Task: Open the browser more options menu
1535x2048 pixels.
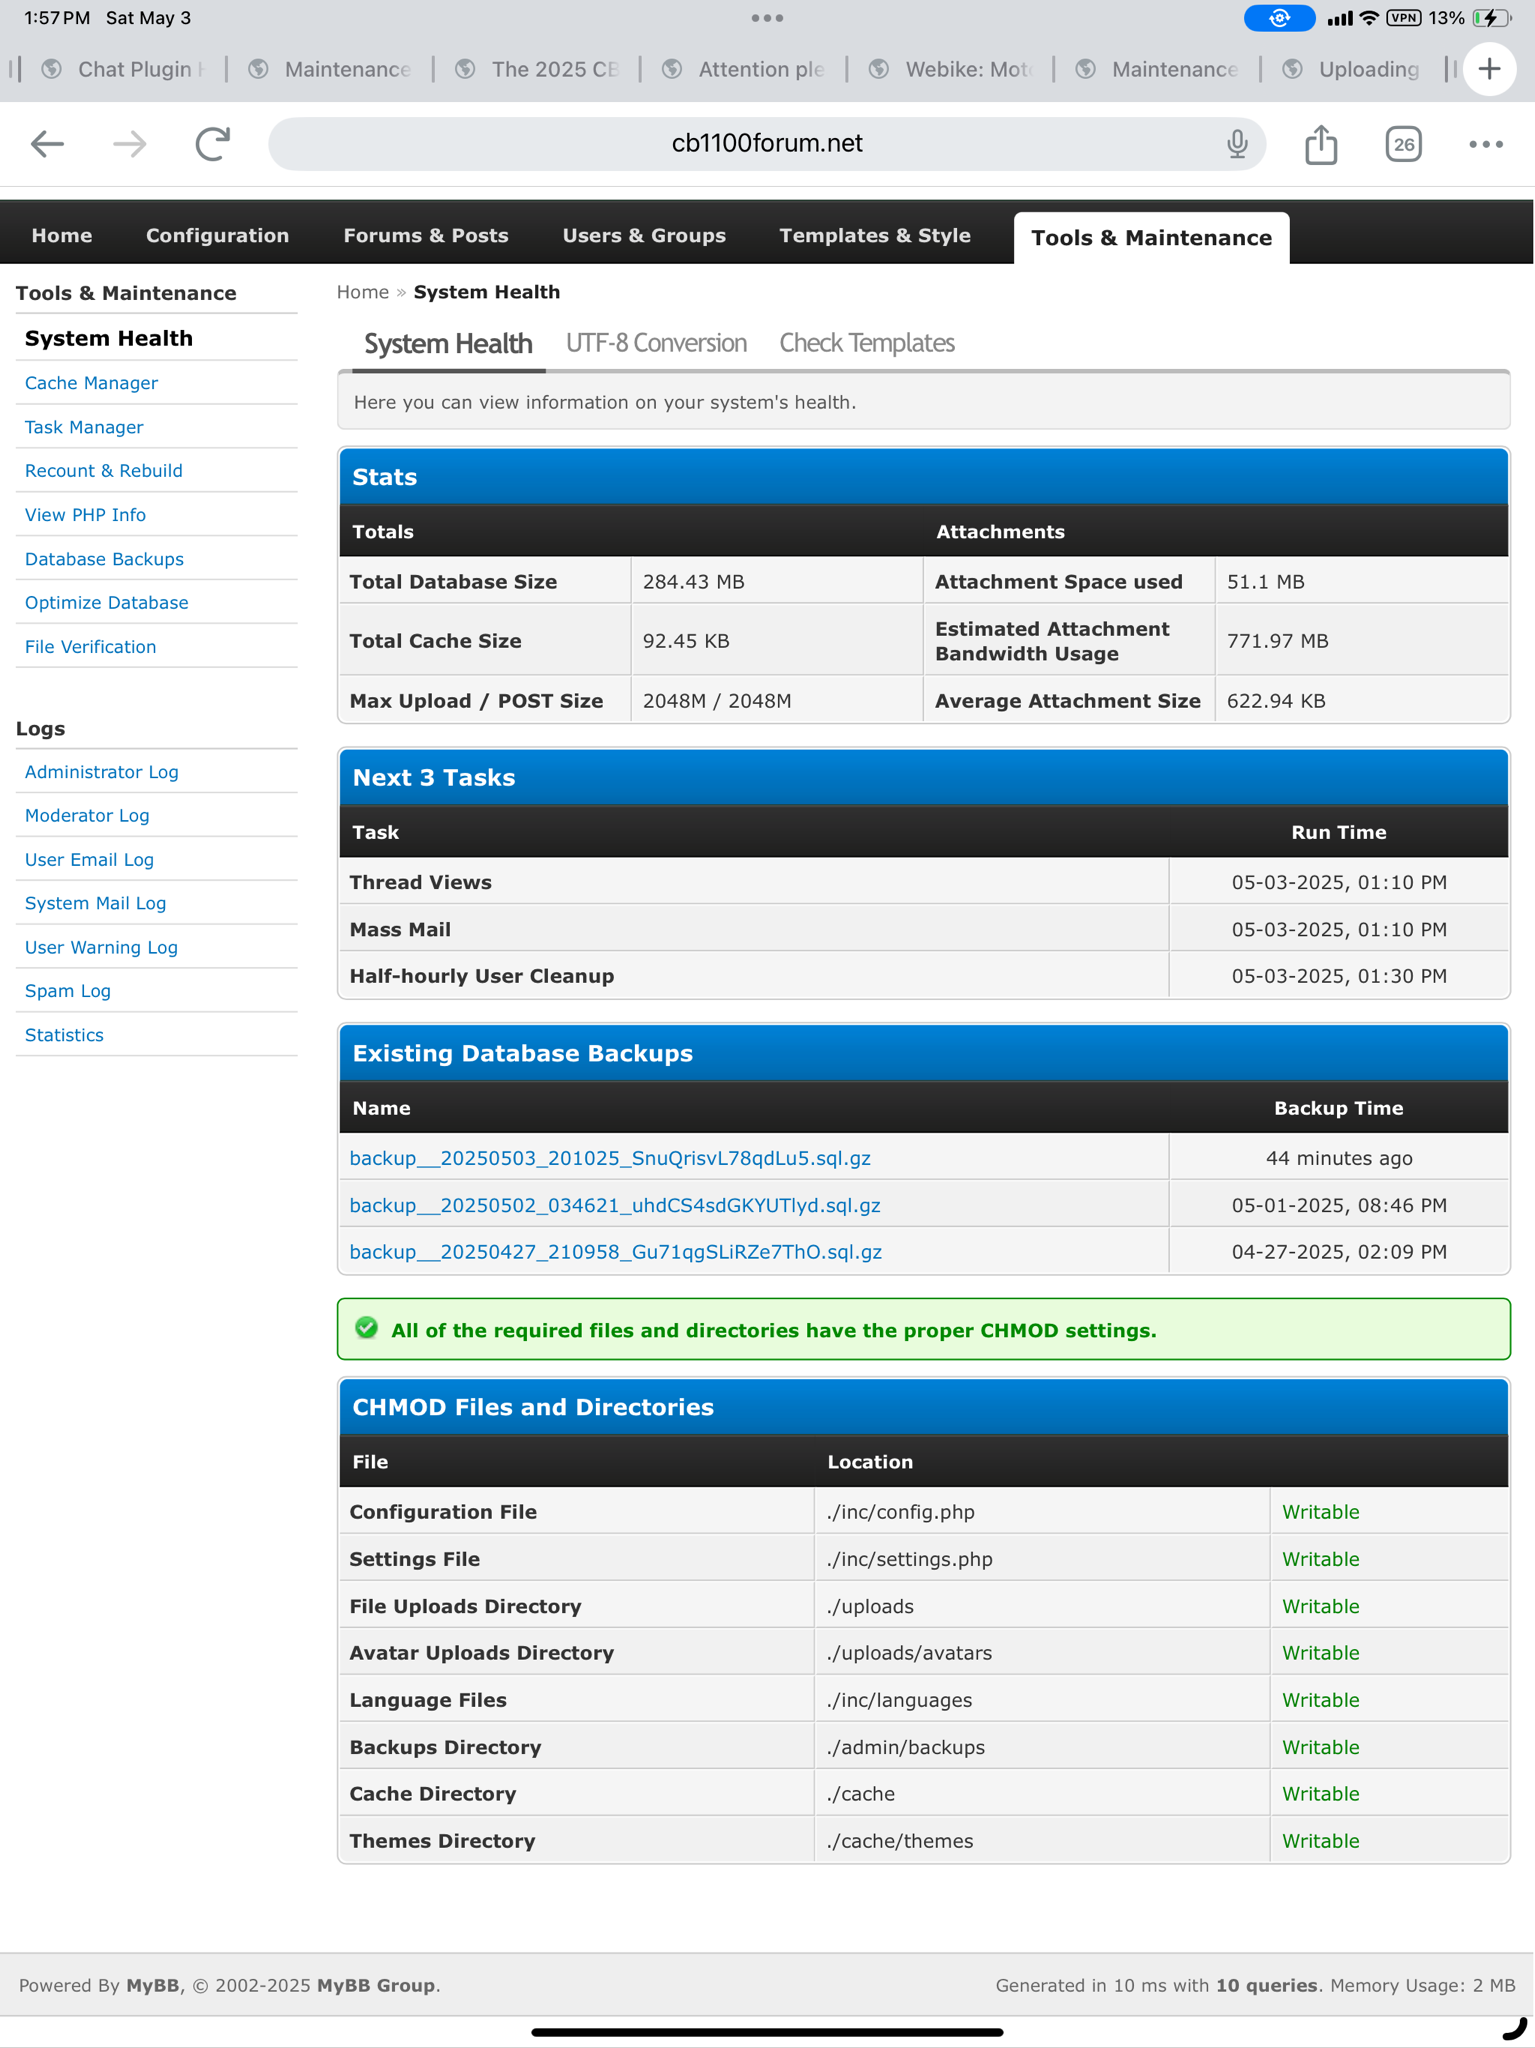Action: [1486, 144]
